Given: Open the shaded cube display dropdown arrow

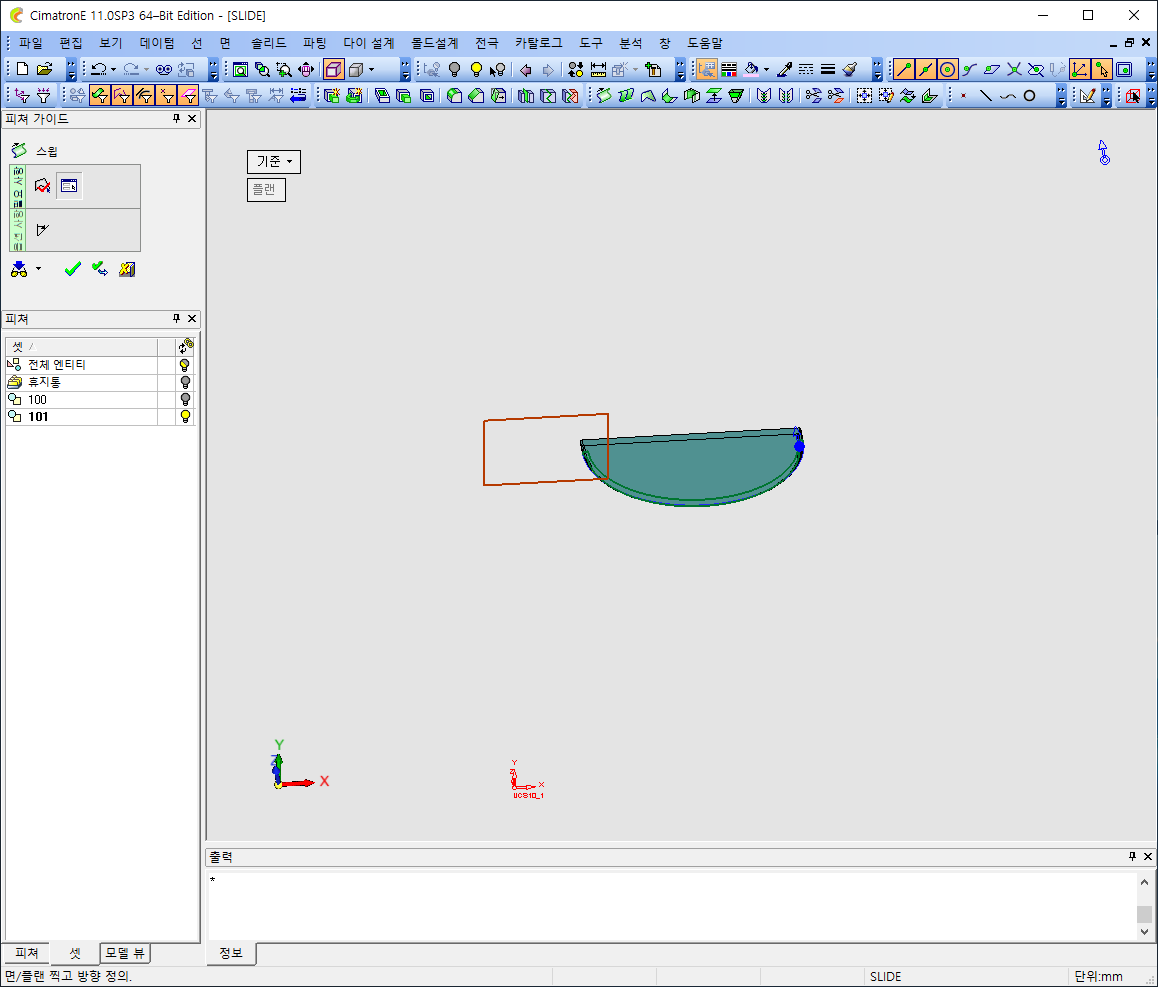Looking at the screenshot, I should [371, 69].
